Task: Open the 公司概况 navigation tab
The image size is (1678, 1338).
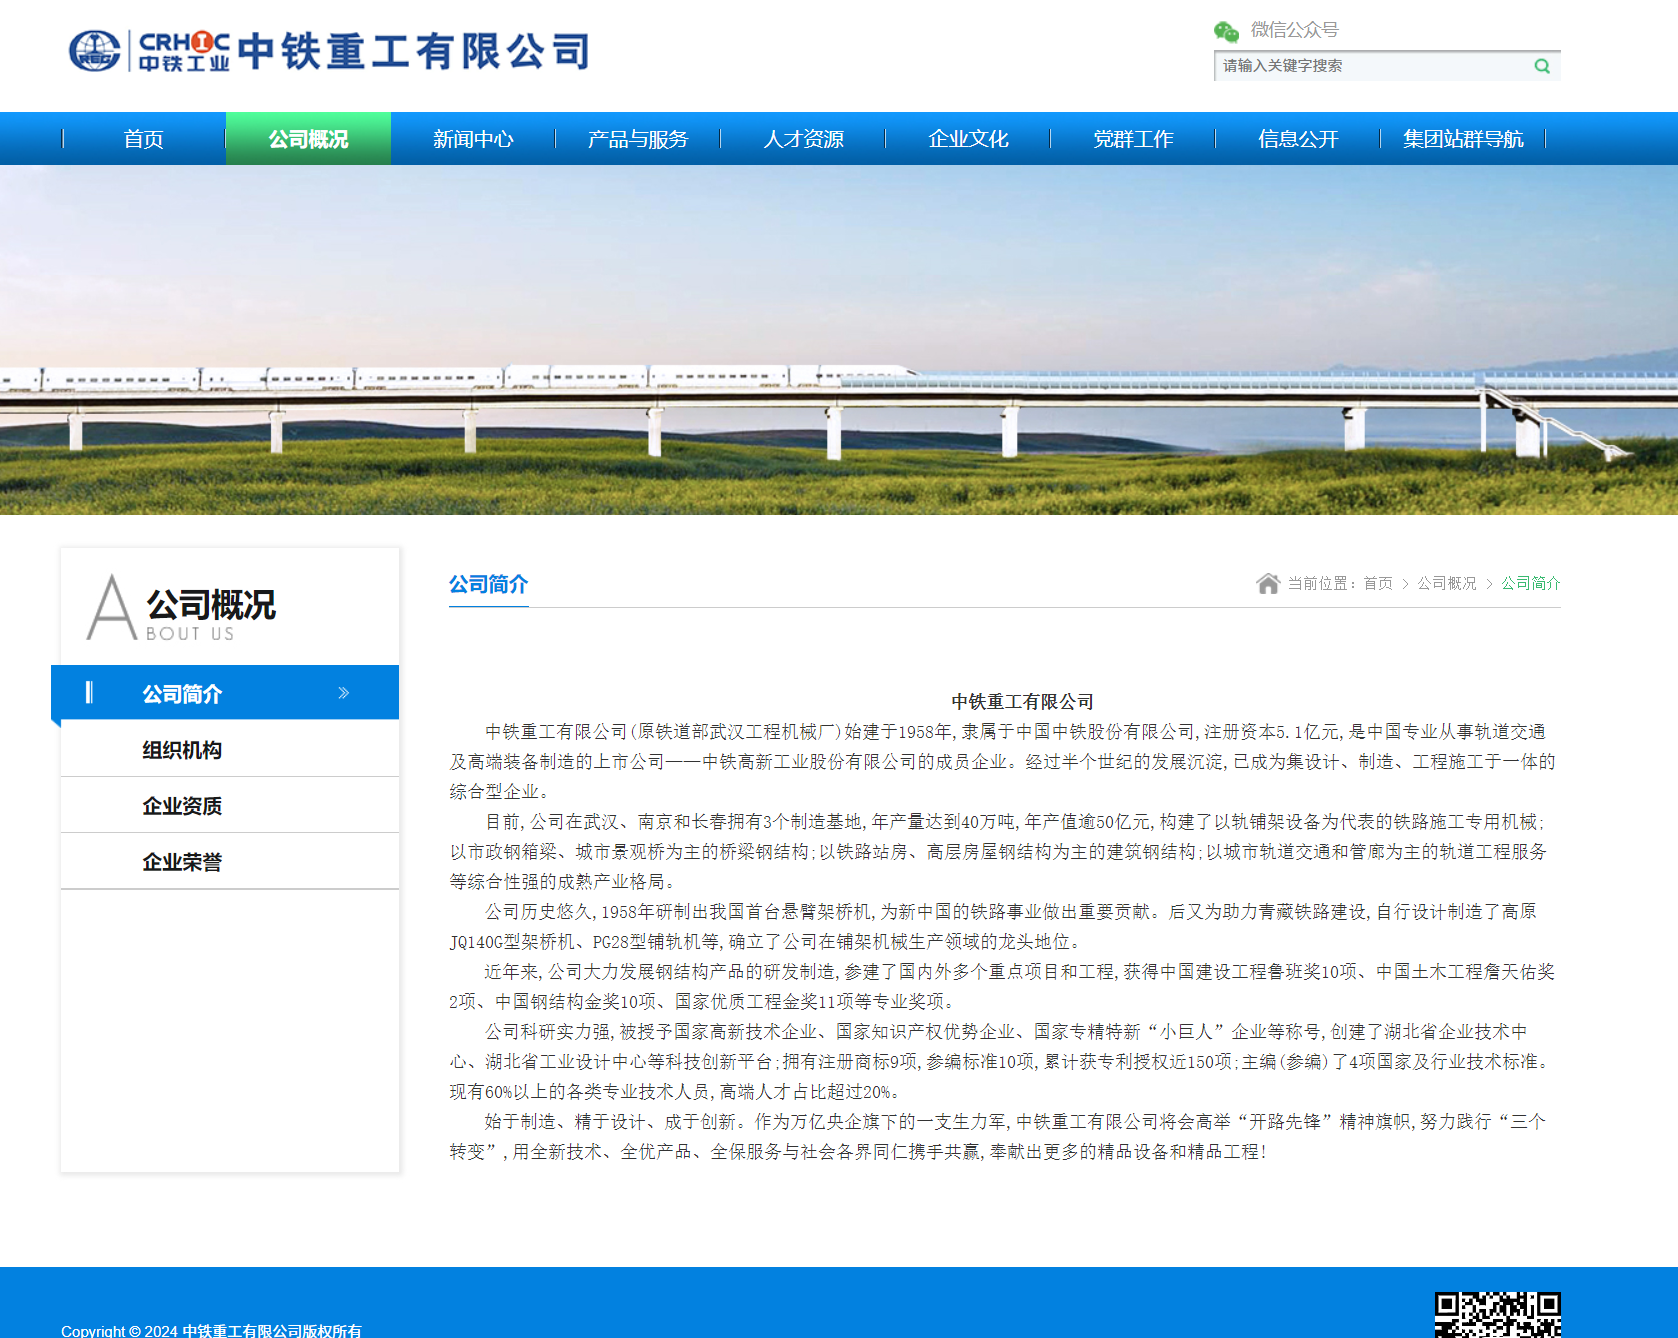Action: [x=308, y=139]
